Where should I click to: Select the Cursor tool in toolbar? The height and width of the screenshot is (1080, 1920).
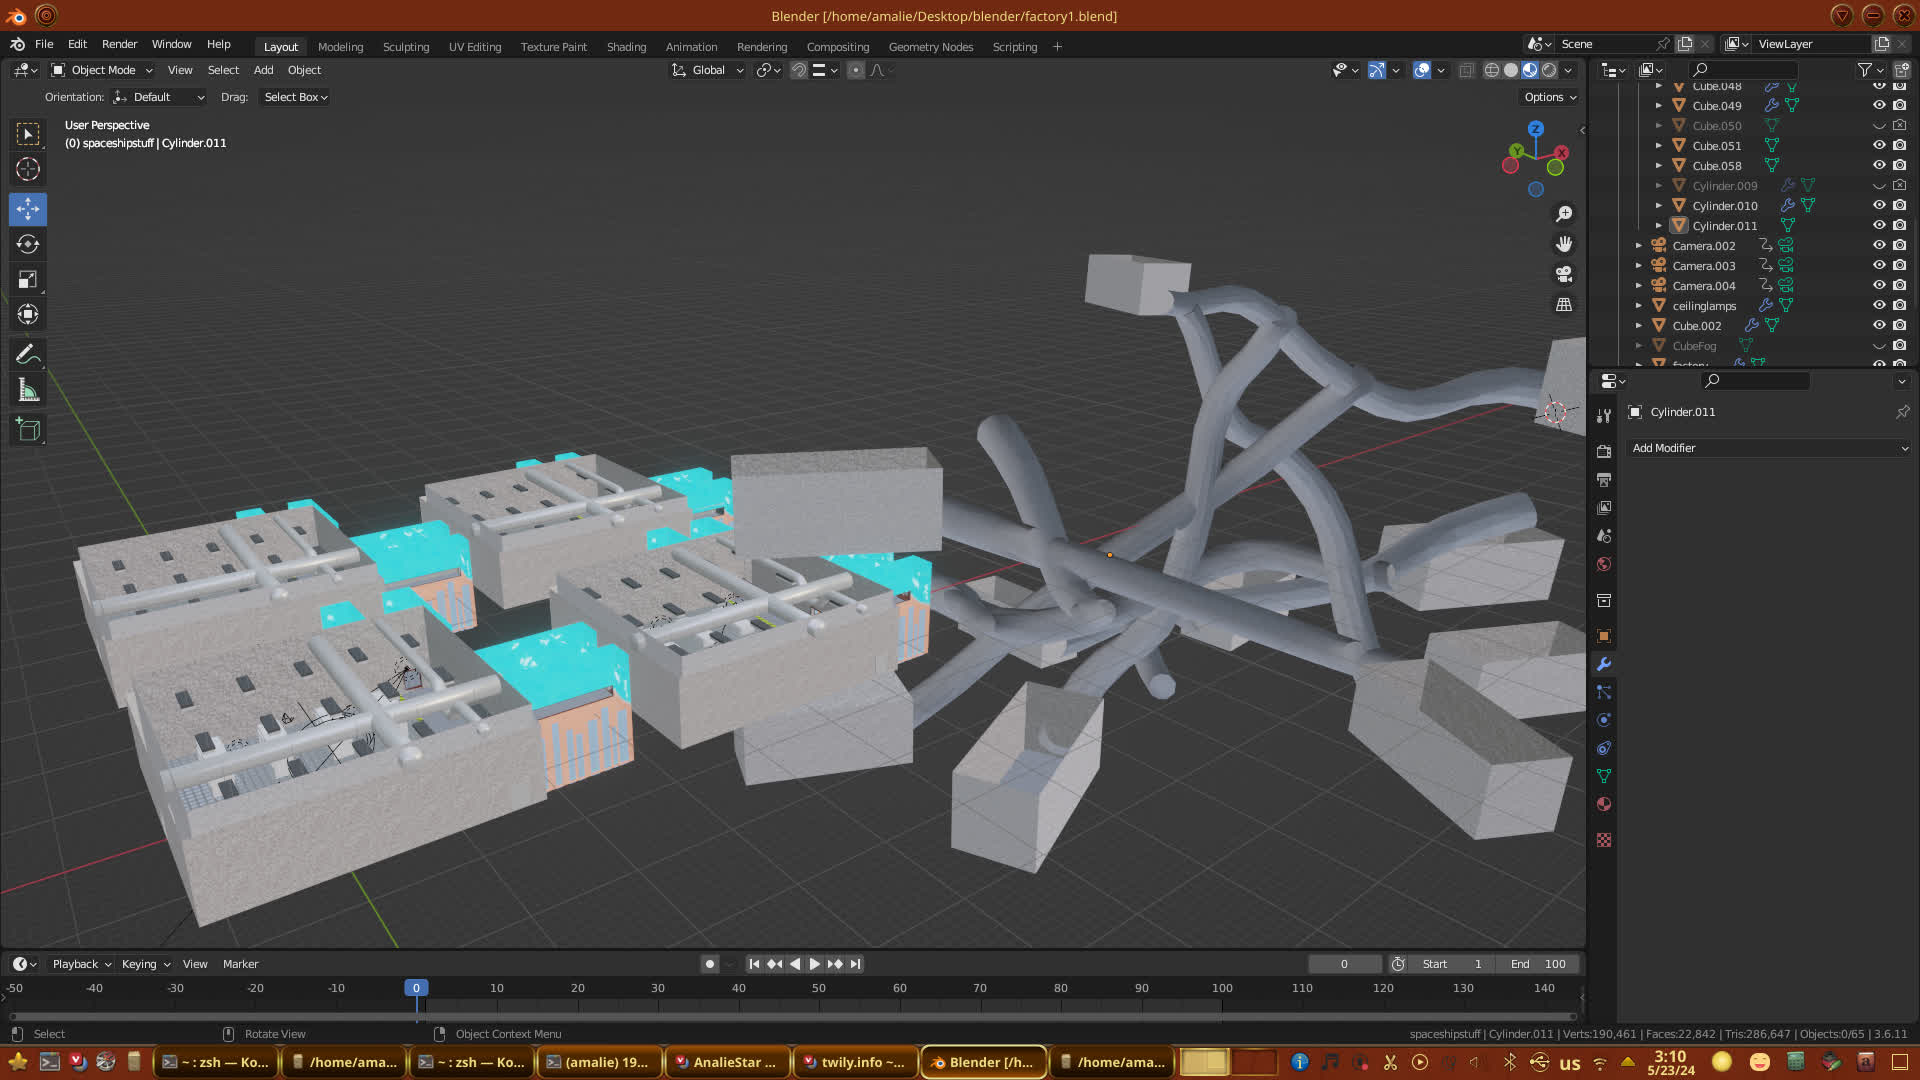point(28,169)
